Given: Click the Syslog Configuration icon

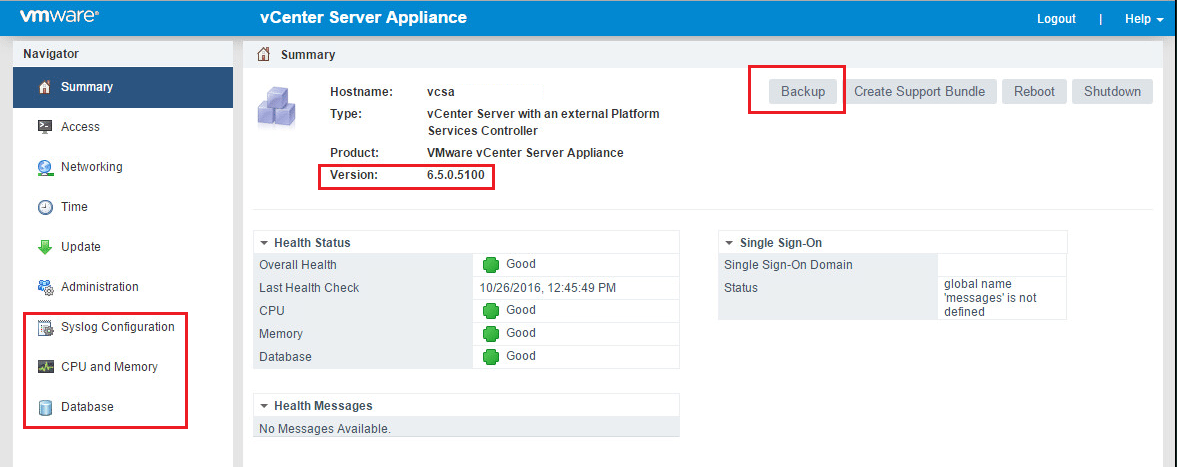Looking at the screenshot, I should 44,327.
